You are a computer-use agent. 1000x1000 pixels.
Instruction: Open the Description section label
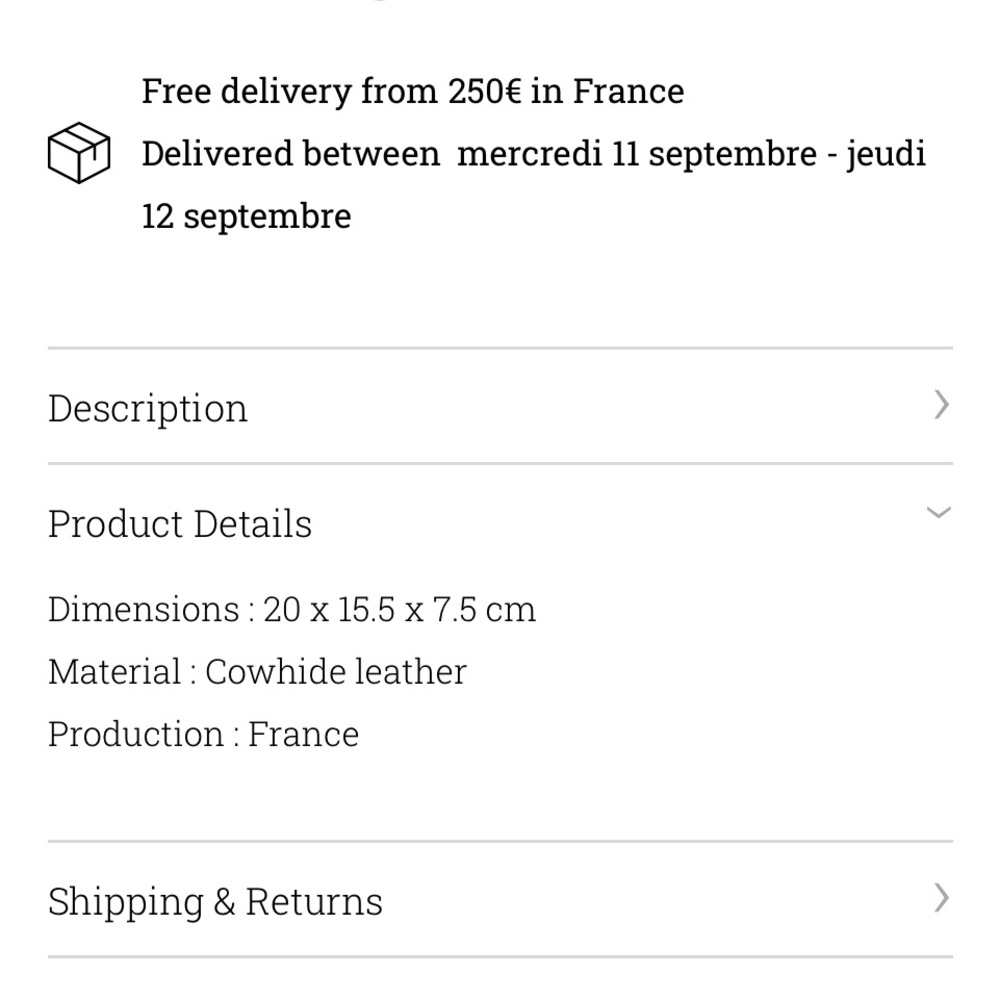148,408
